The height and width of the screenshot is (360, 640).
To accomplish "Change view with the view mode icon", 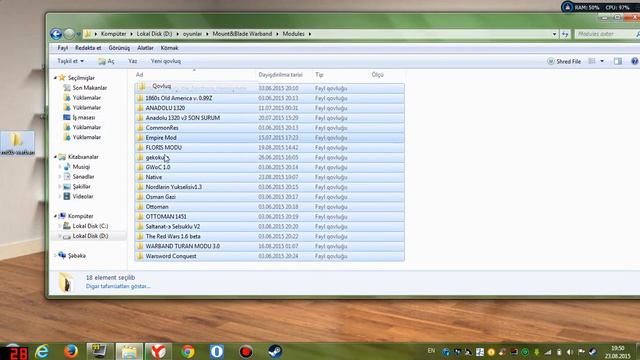I will [592, 61].
